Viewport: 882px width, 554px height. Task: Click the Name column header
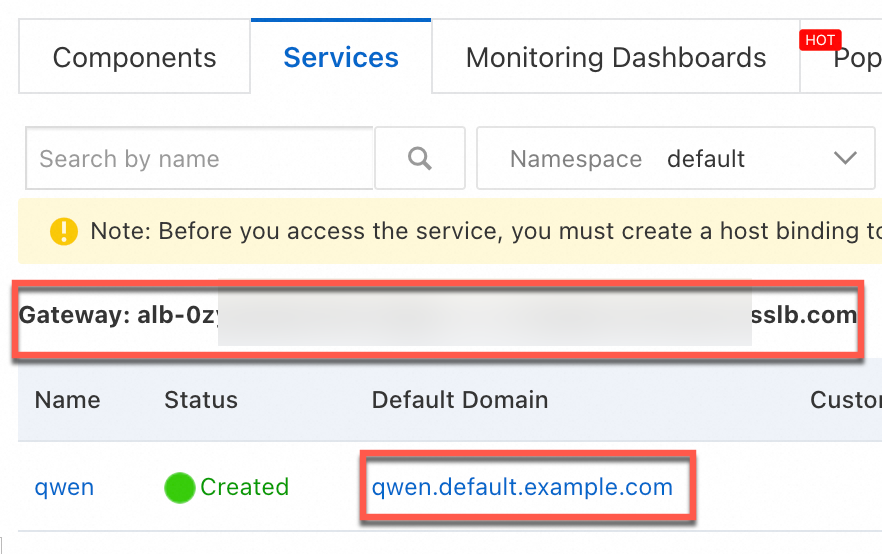[68, 400]
